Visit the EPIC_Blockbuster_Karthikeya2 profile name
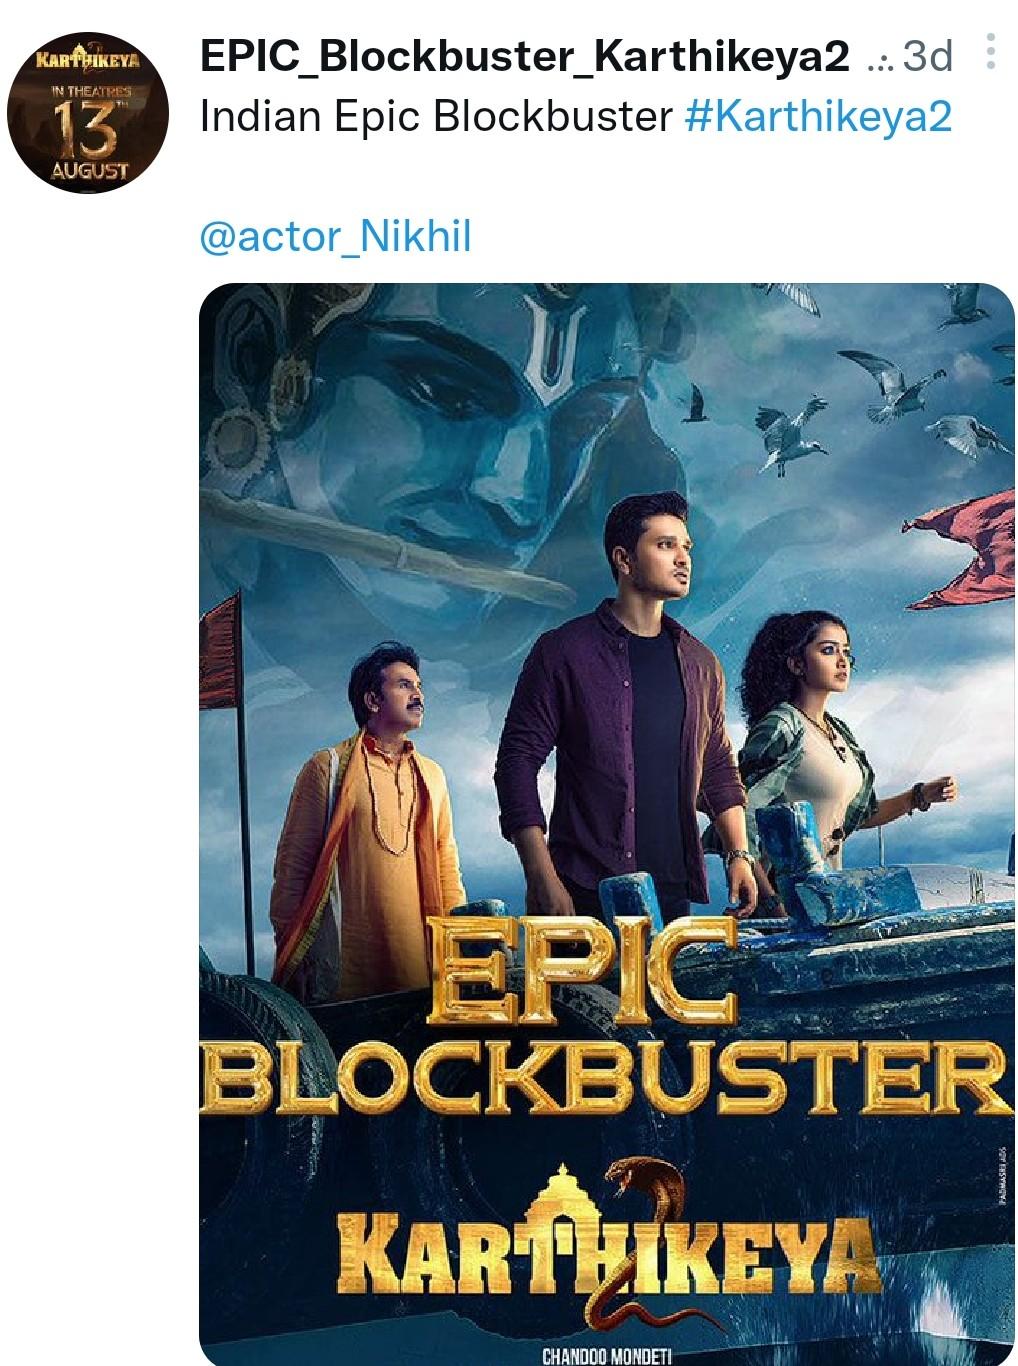 [x=525, y=57]
